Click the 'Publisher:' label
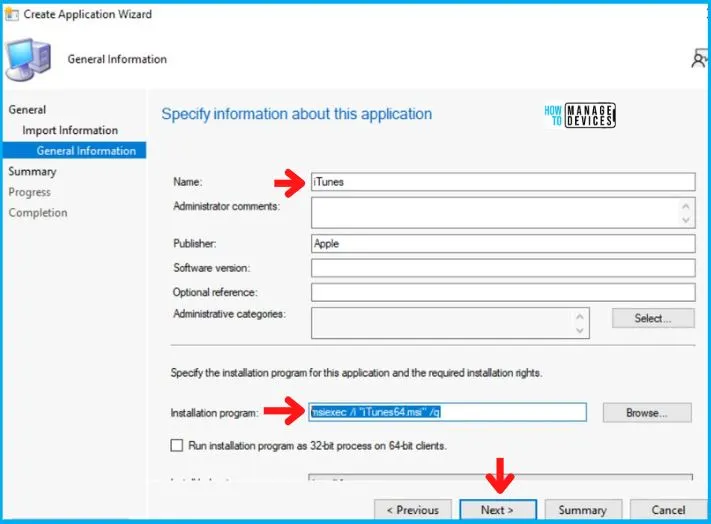This screenshot has width=711, height=524. click(195, 243)
